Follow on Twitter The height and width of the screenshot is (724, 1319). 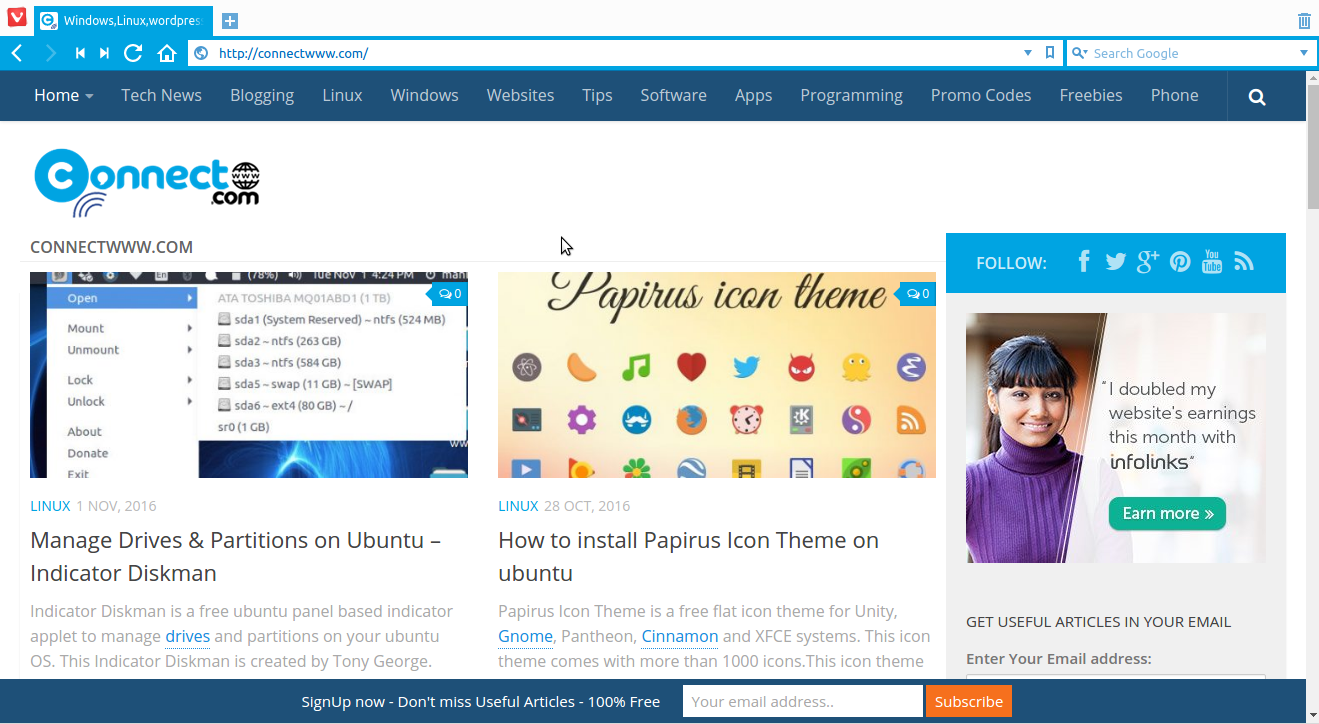click(1116, 262)
